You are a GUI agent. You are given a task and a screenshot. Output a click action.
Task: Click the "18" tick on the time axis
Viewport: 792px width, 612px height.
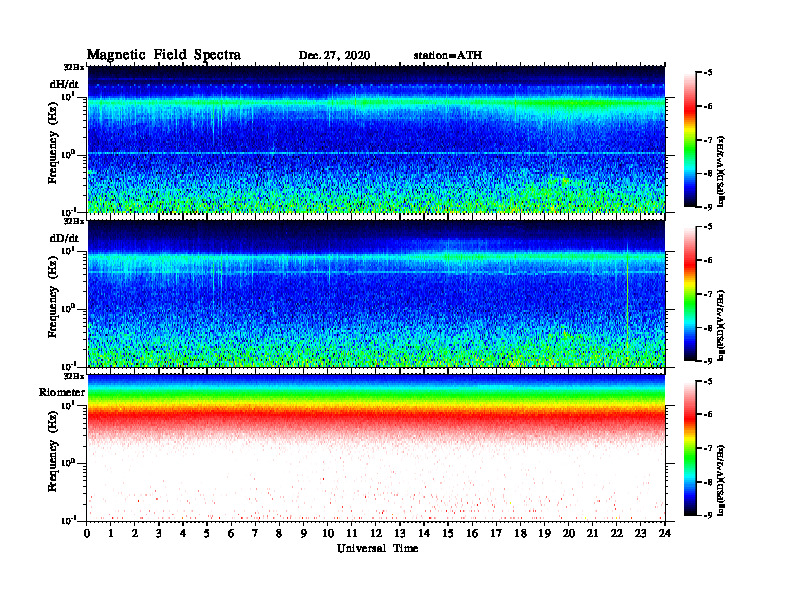520,534
